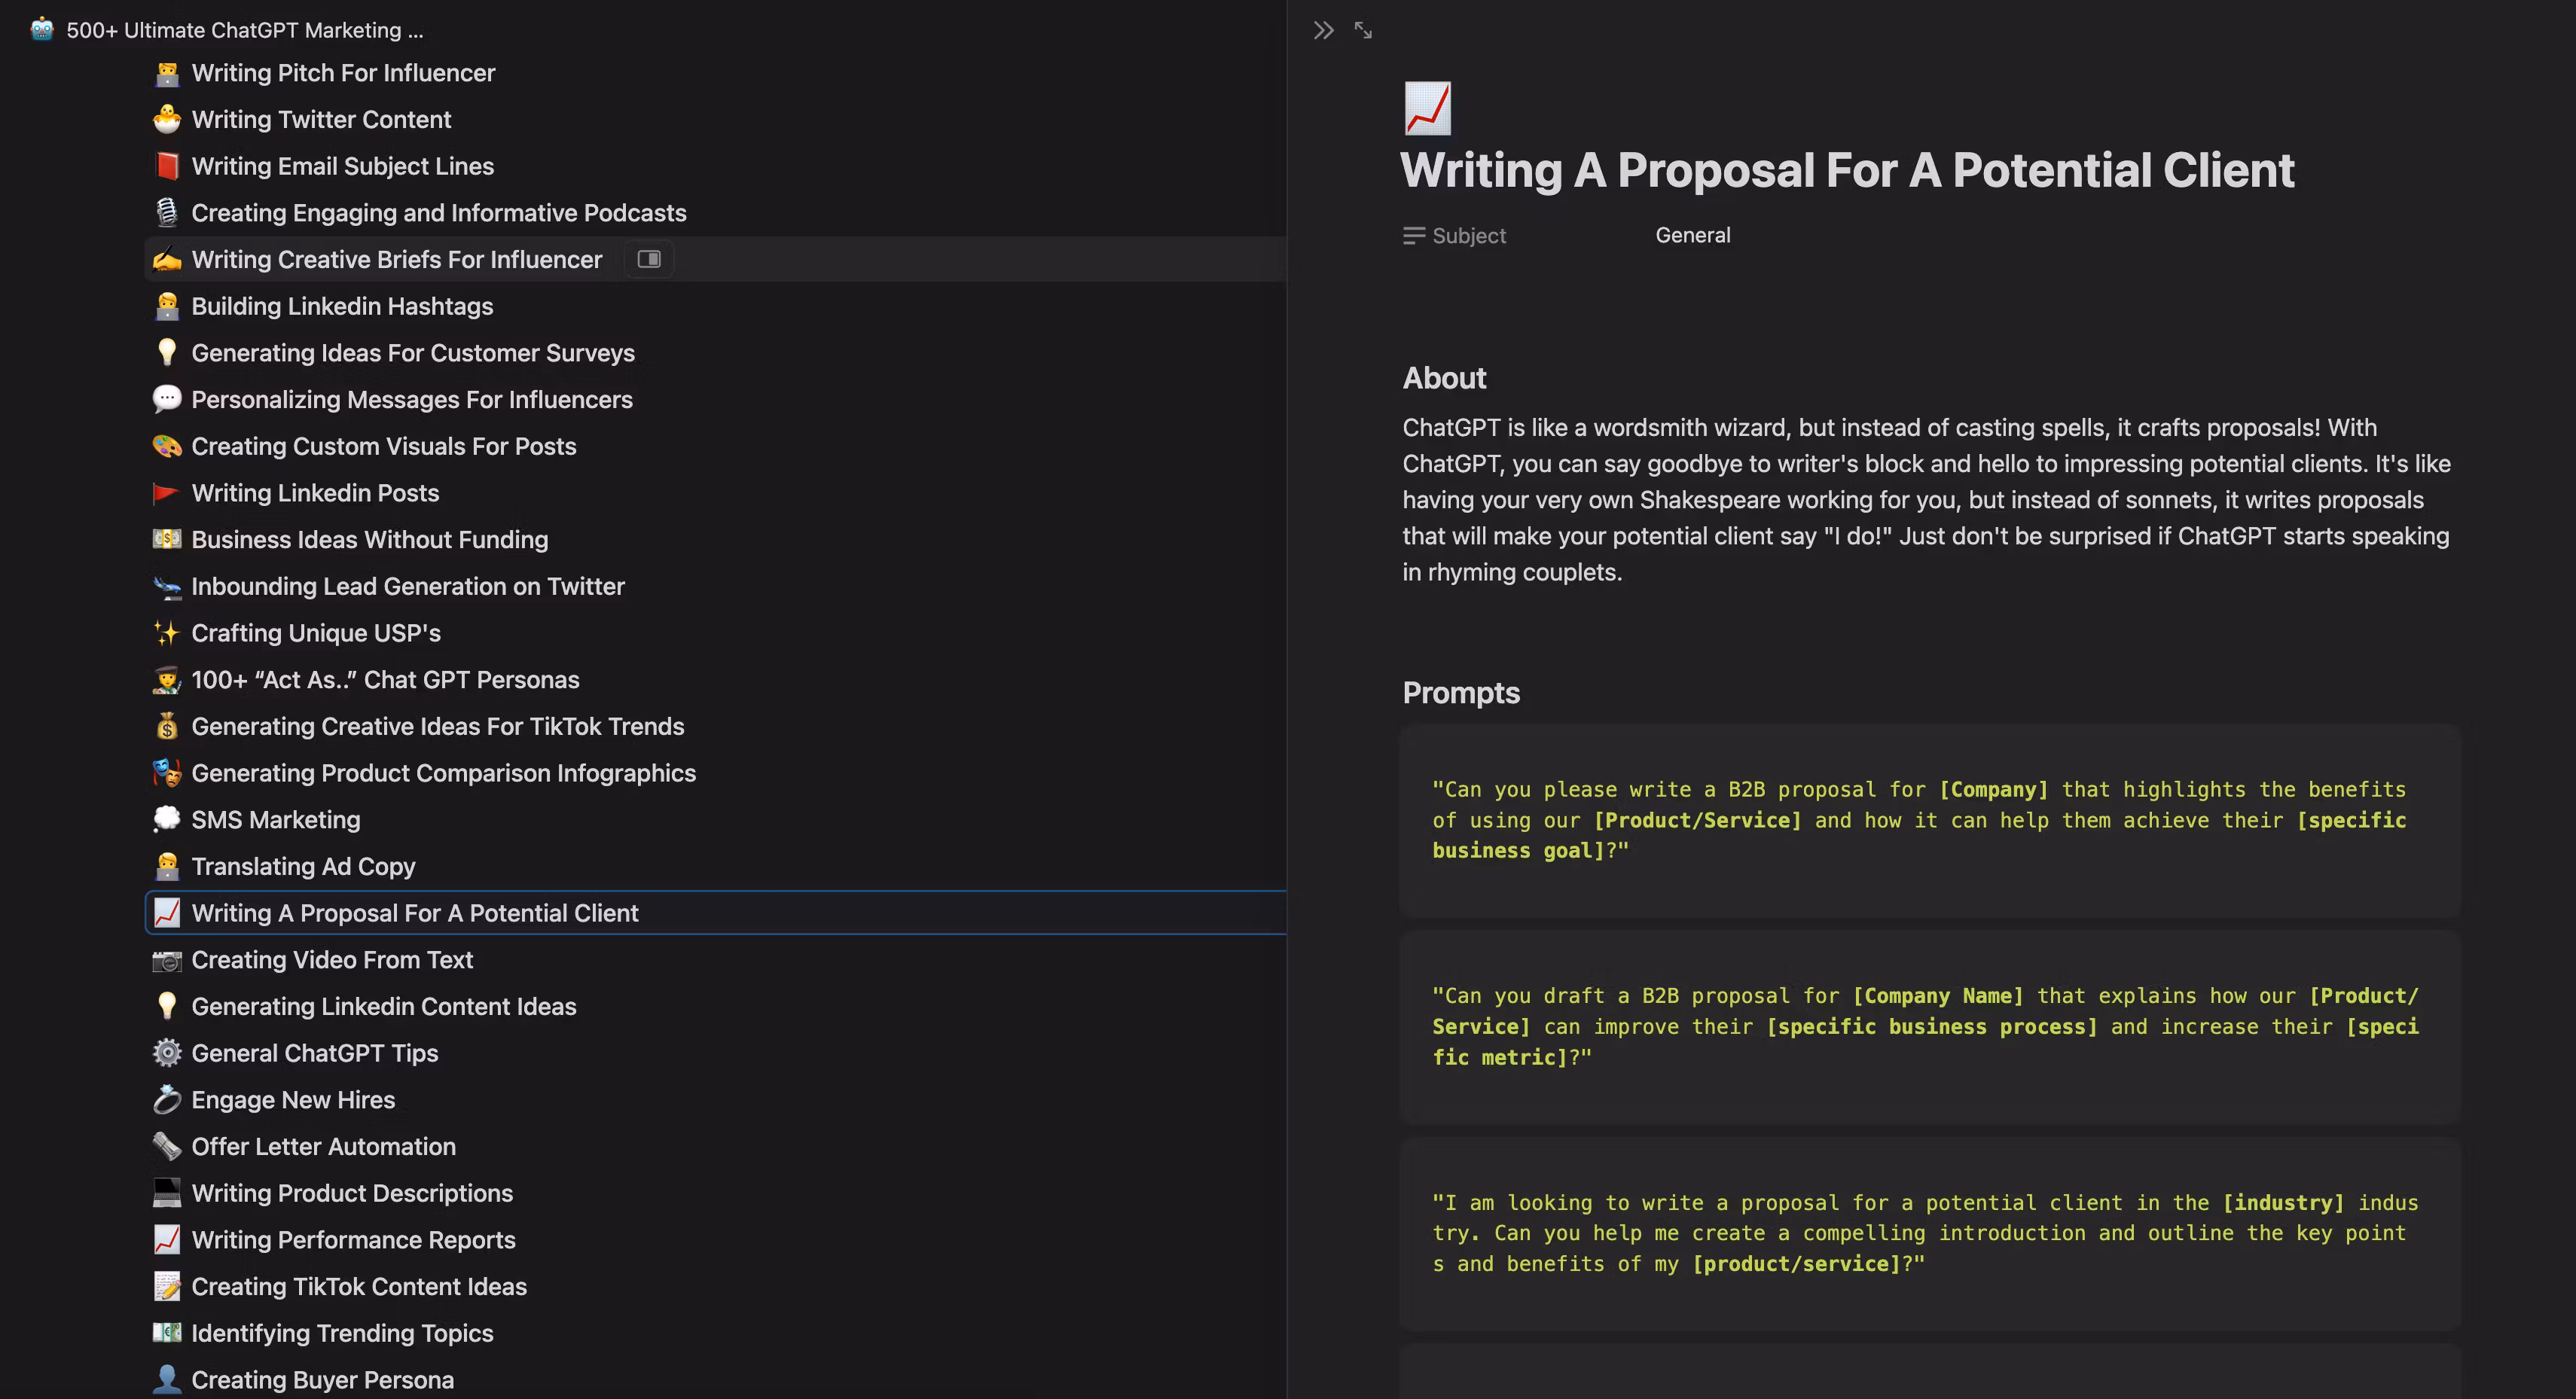Open the Engage New Hires entry
2576x1399 pixels.
pyautogui.click(x=293, y=1100)
